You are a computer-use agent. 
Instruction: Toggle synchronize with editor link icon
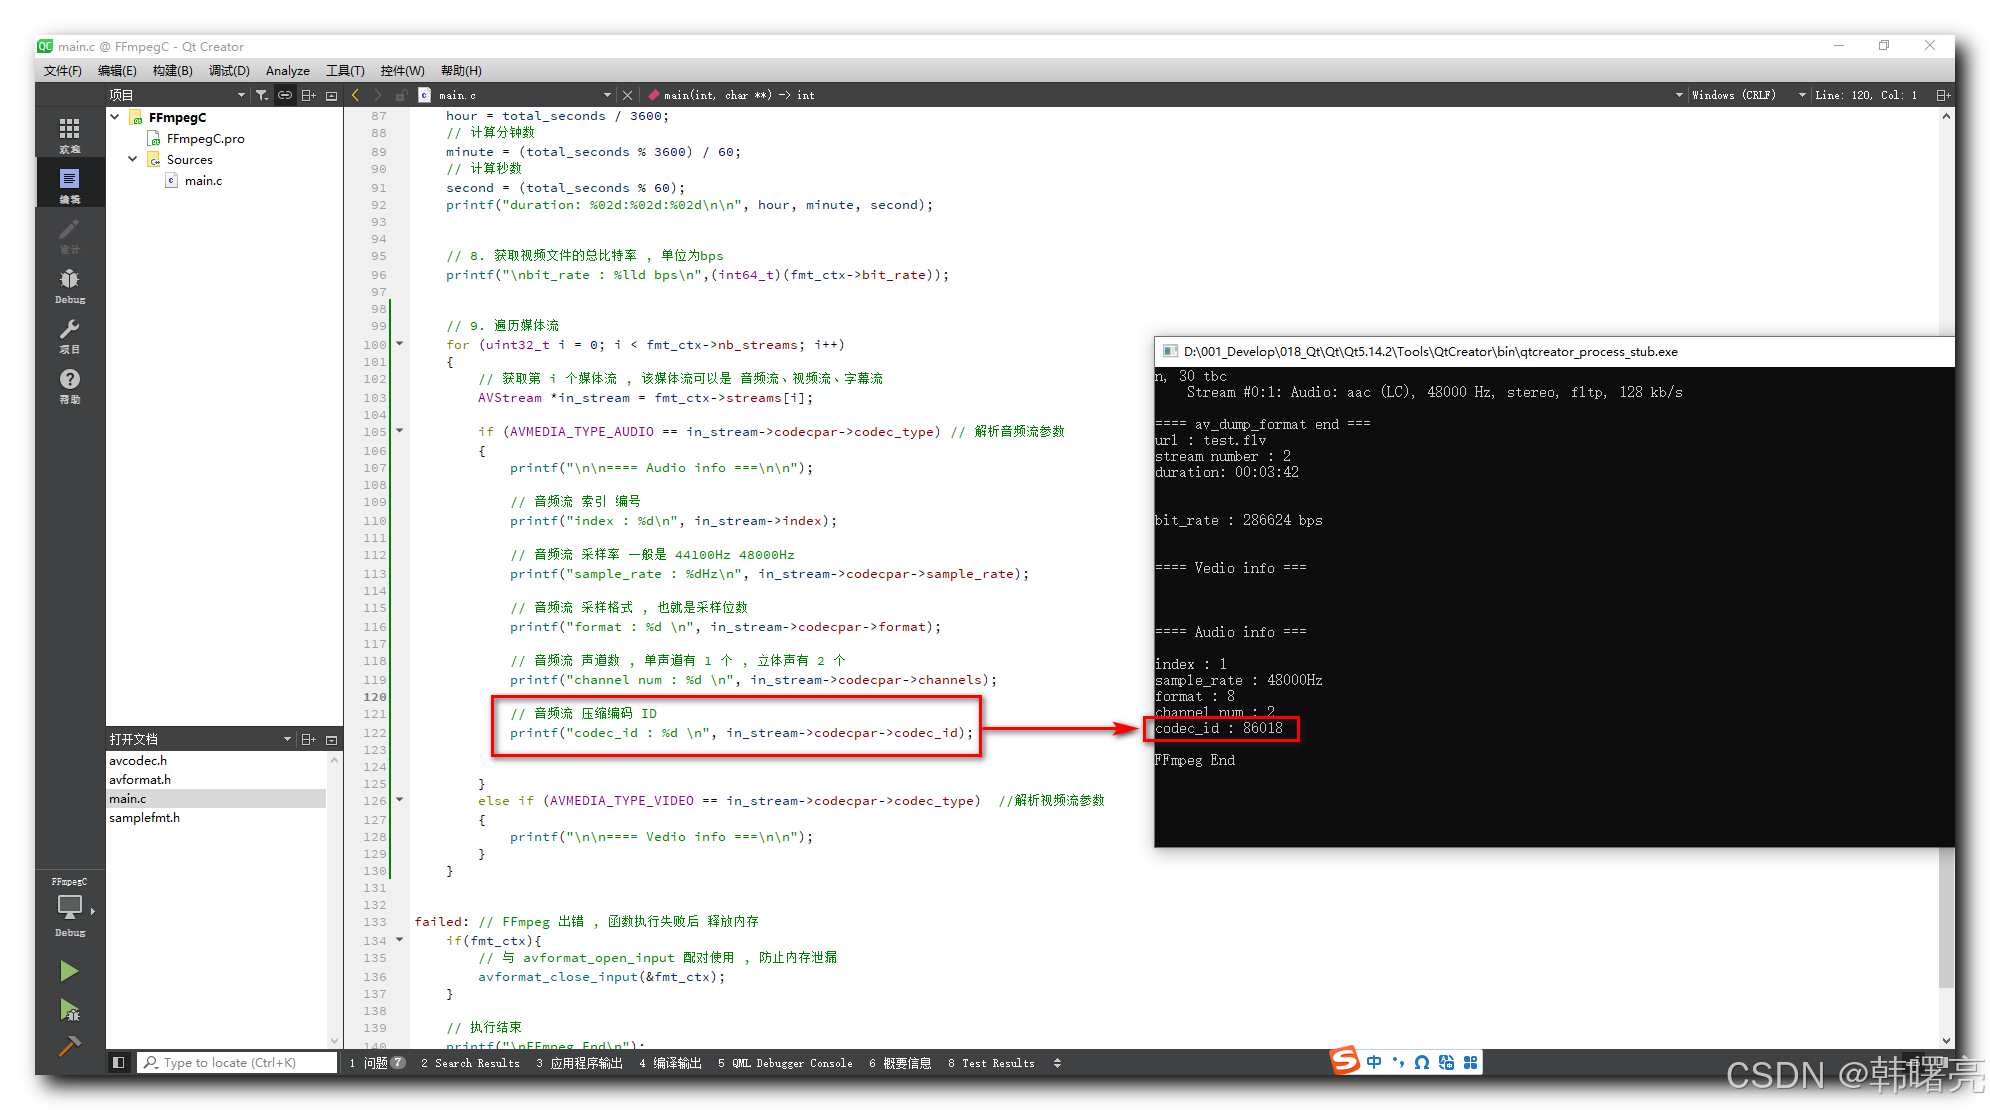coord(285,95)
